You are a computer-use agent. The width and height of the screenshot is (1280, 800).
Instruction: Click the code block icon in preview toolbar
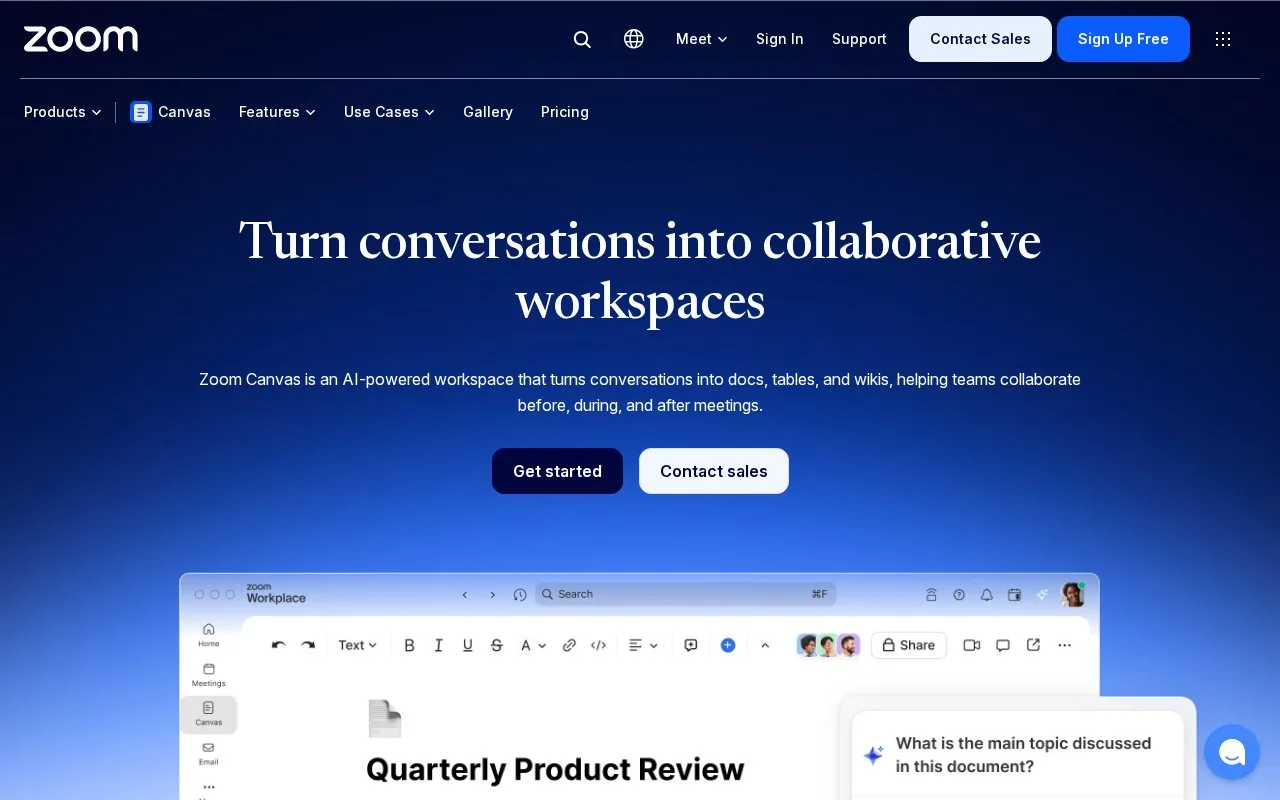[x=598, y=645]
